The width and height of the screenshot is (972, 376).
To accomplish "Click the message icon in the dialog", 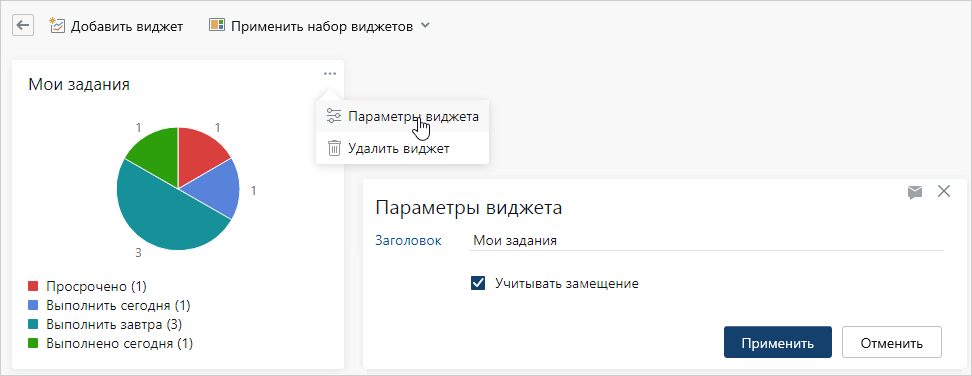I will 915,193.
